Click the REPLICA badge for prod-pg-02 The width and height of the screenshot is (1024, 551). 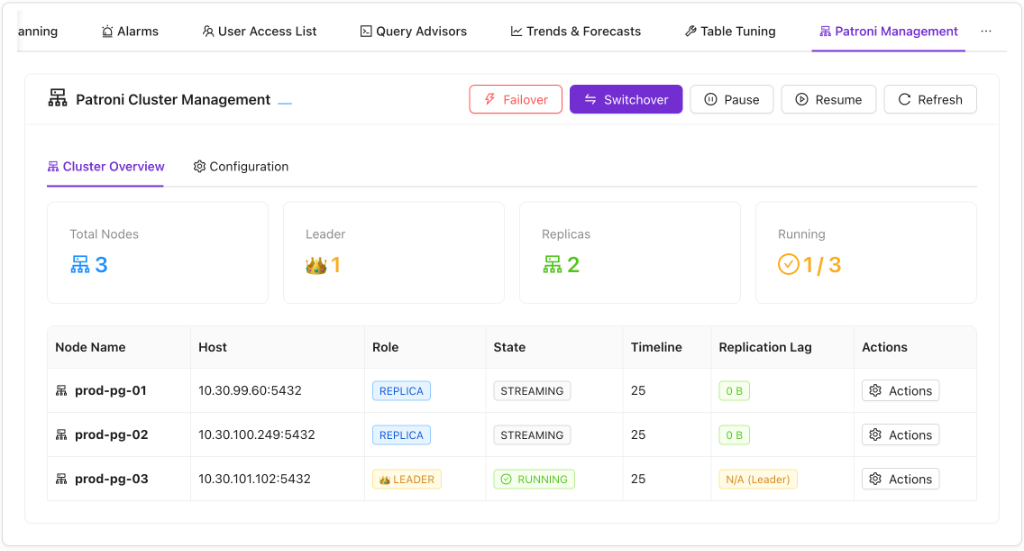(401, 435)
